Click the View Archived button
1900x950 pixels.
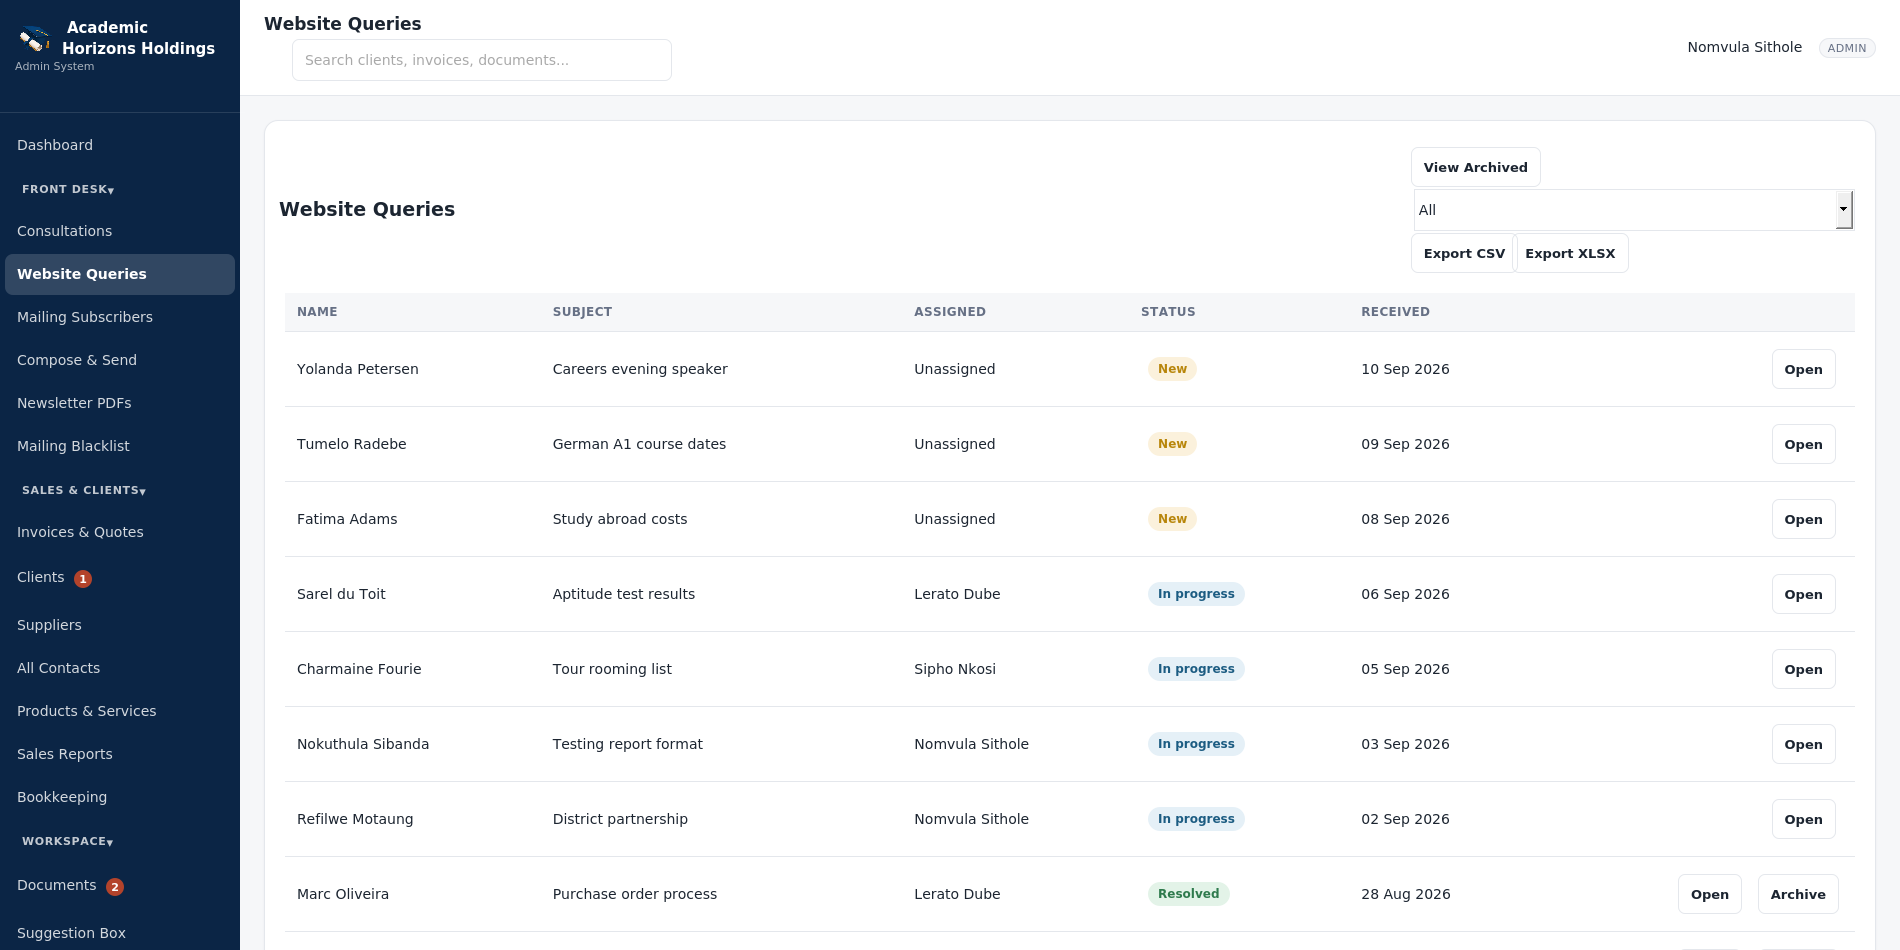click(1475, 167)
